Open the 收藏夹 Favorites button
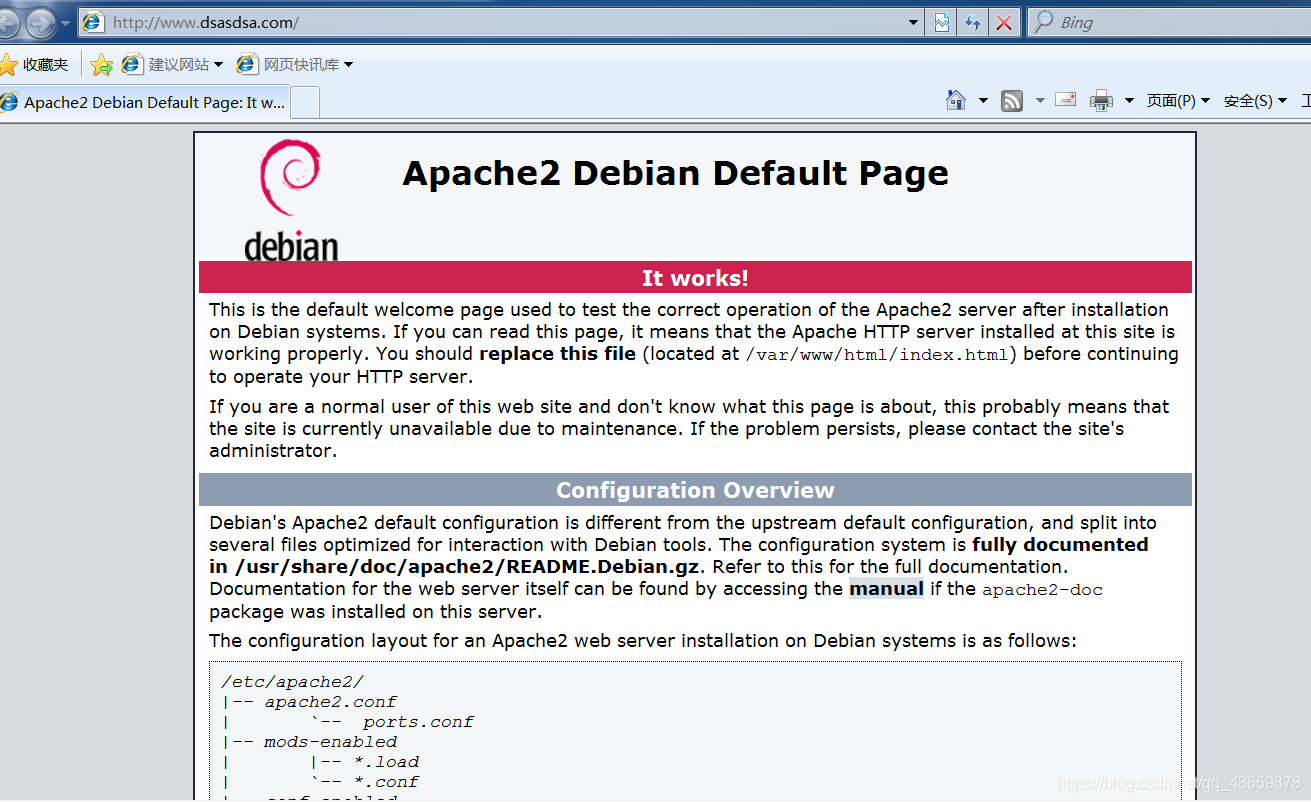The height and width of the screenshot is (802, 1311). pos(35,65)
